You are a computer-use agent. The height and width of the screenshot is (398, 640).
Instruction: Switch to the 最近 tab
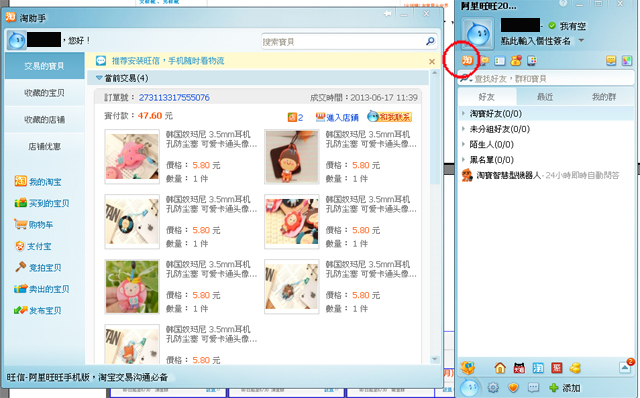click(545, 97)
